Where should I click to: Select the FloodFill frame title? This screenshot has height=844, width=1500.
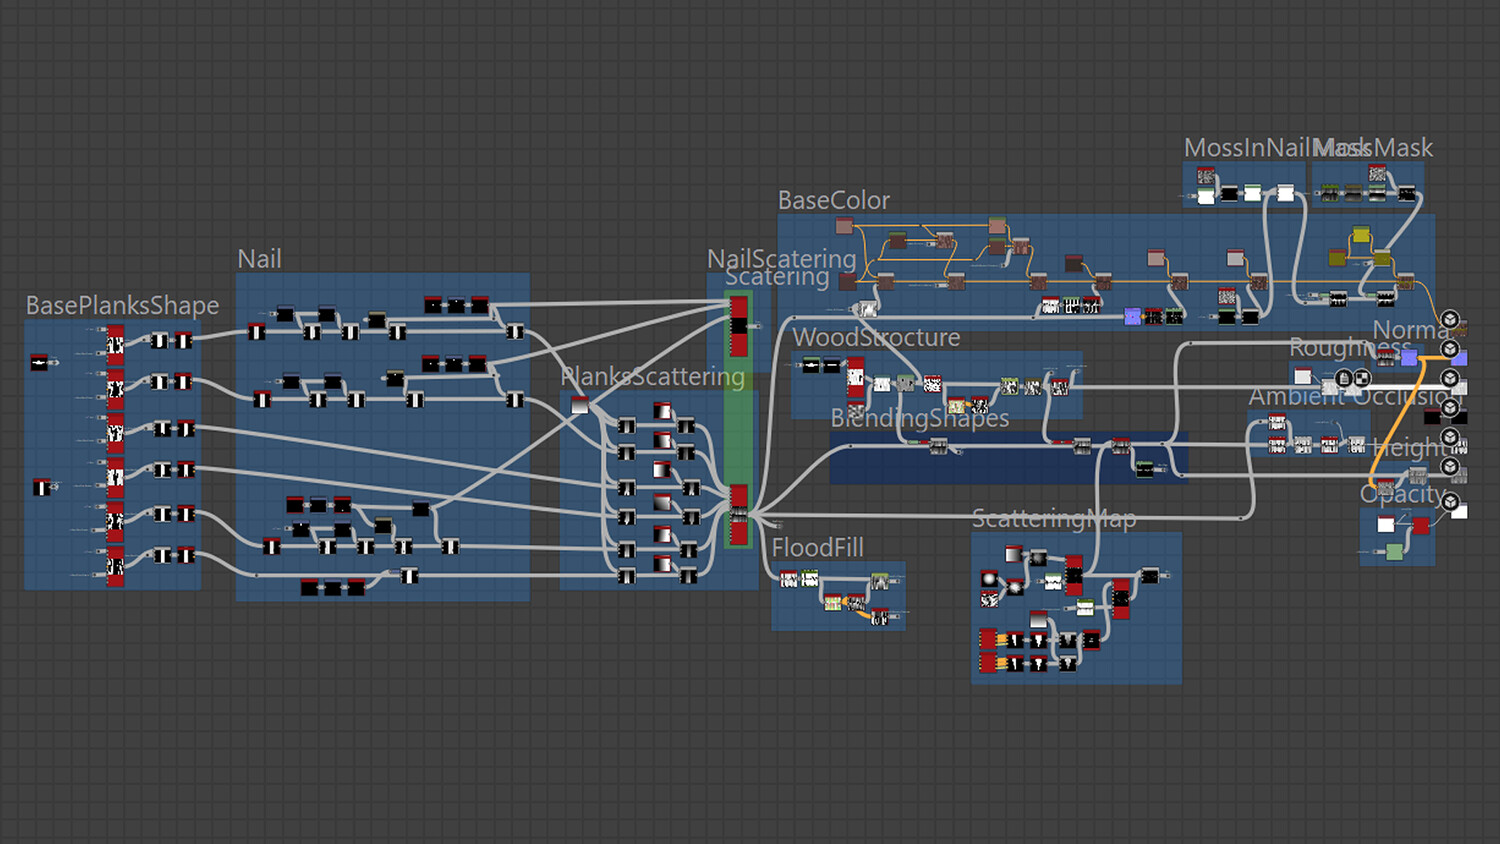click(x=817, y=548)
